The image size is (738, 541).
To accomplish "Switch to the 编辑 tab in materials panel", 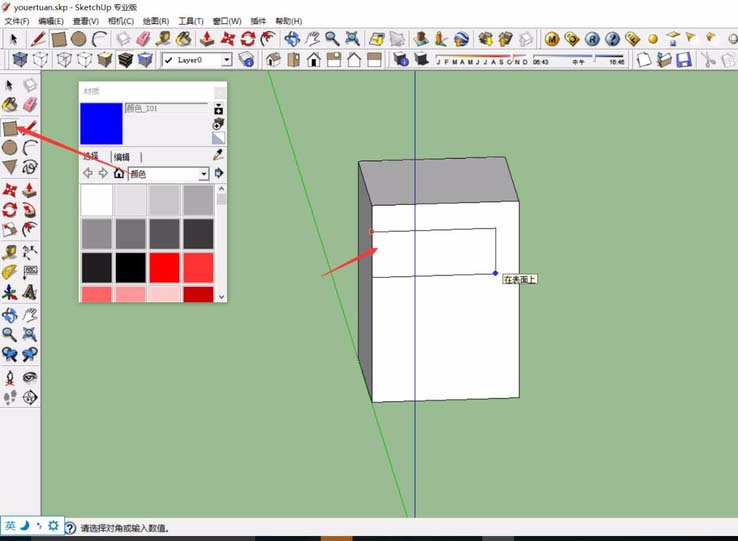I will point(122,157).
